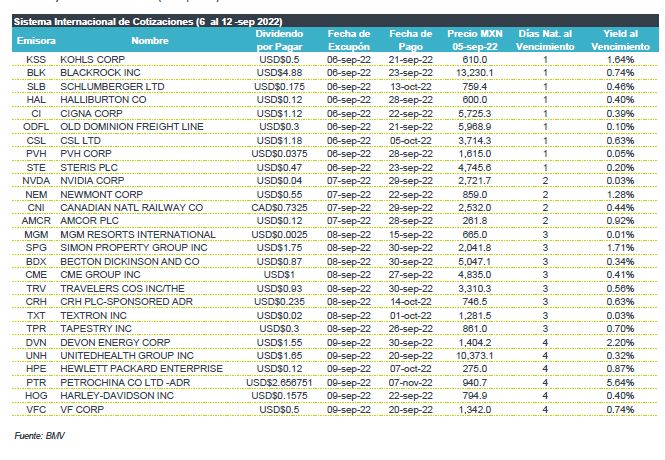Screen dimensions: 665x460
Task: Click the 'Dividendo por Pagar' column header
Action: (279, 40)
